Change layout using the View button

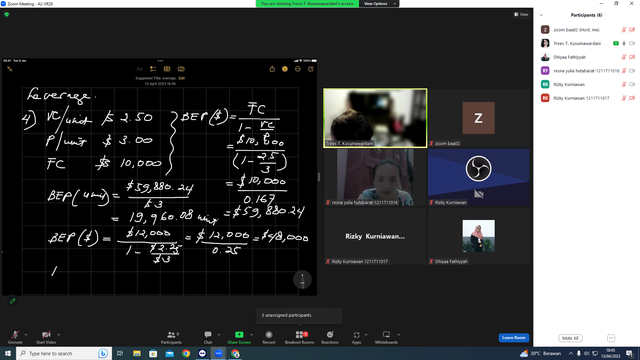pyautogui.click(x=521, y=14)
